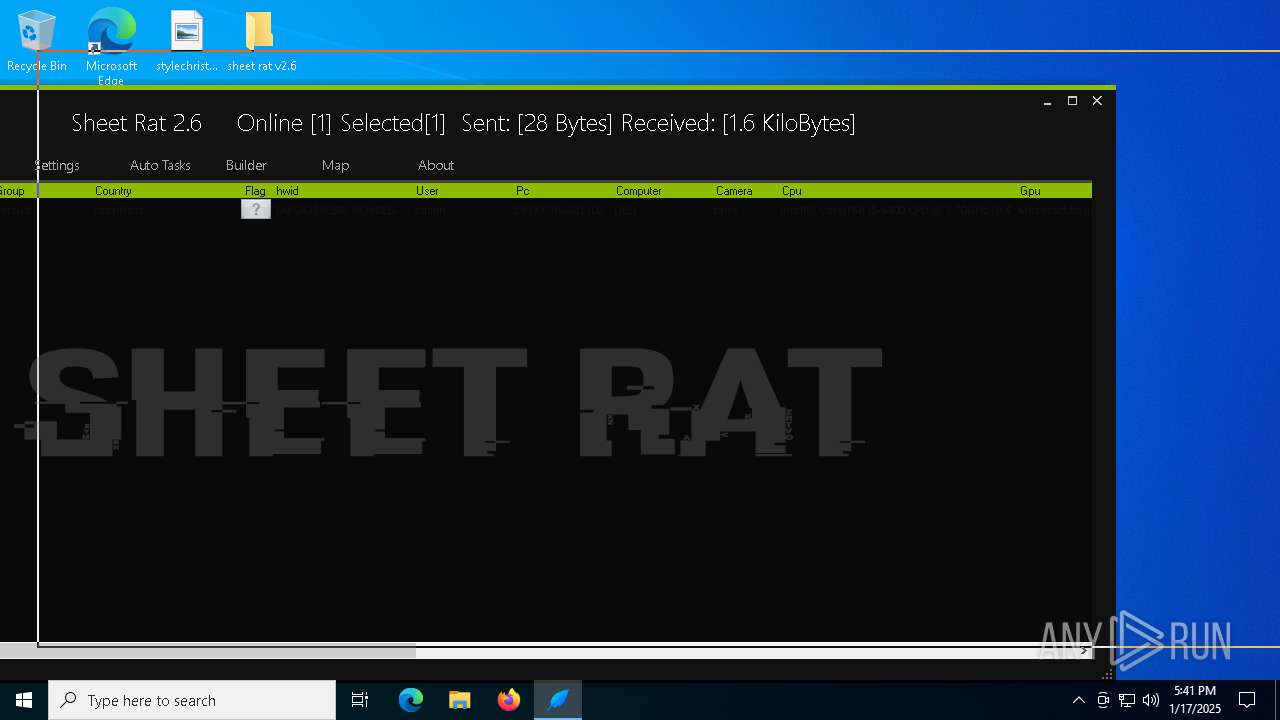Sort clients by the Computer column header

(638, 190)
